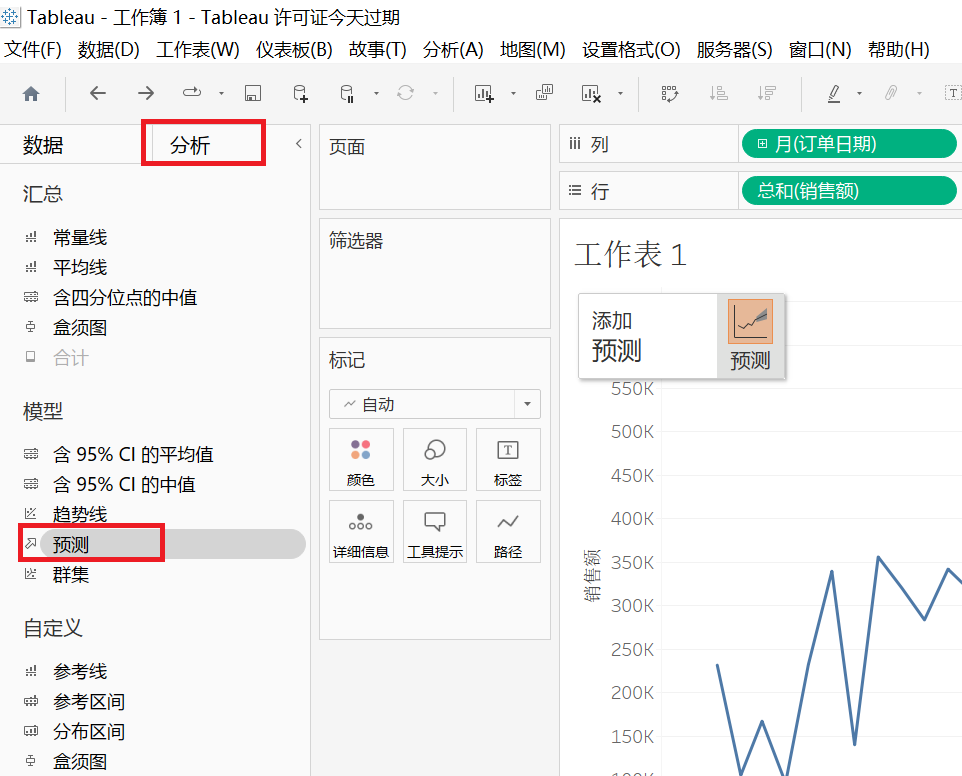Select 含 95% CI 的平均值 item
Image resolution: width=962 pixels, height=776 pixels.
(133, 455)
